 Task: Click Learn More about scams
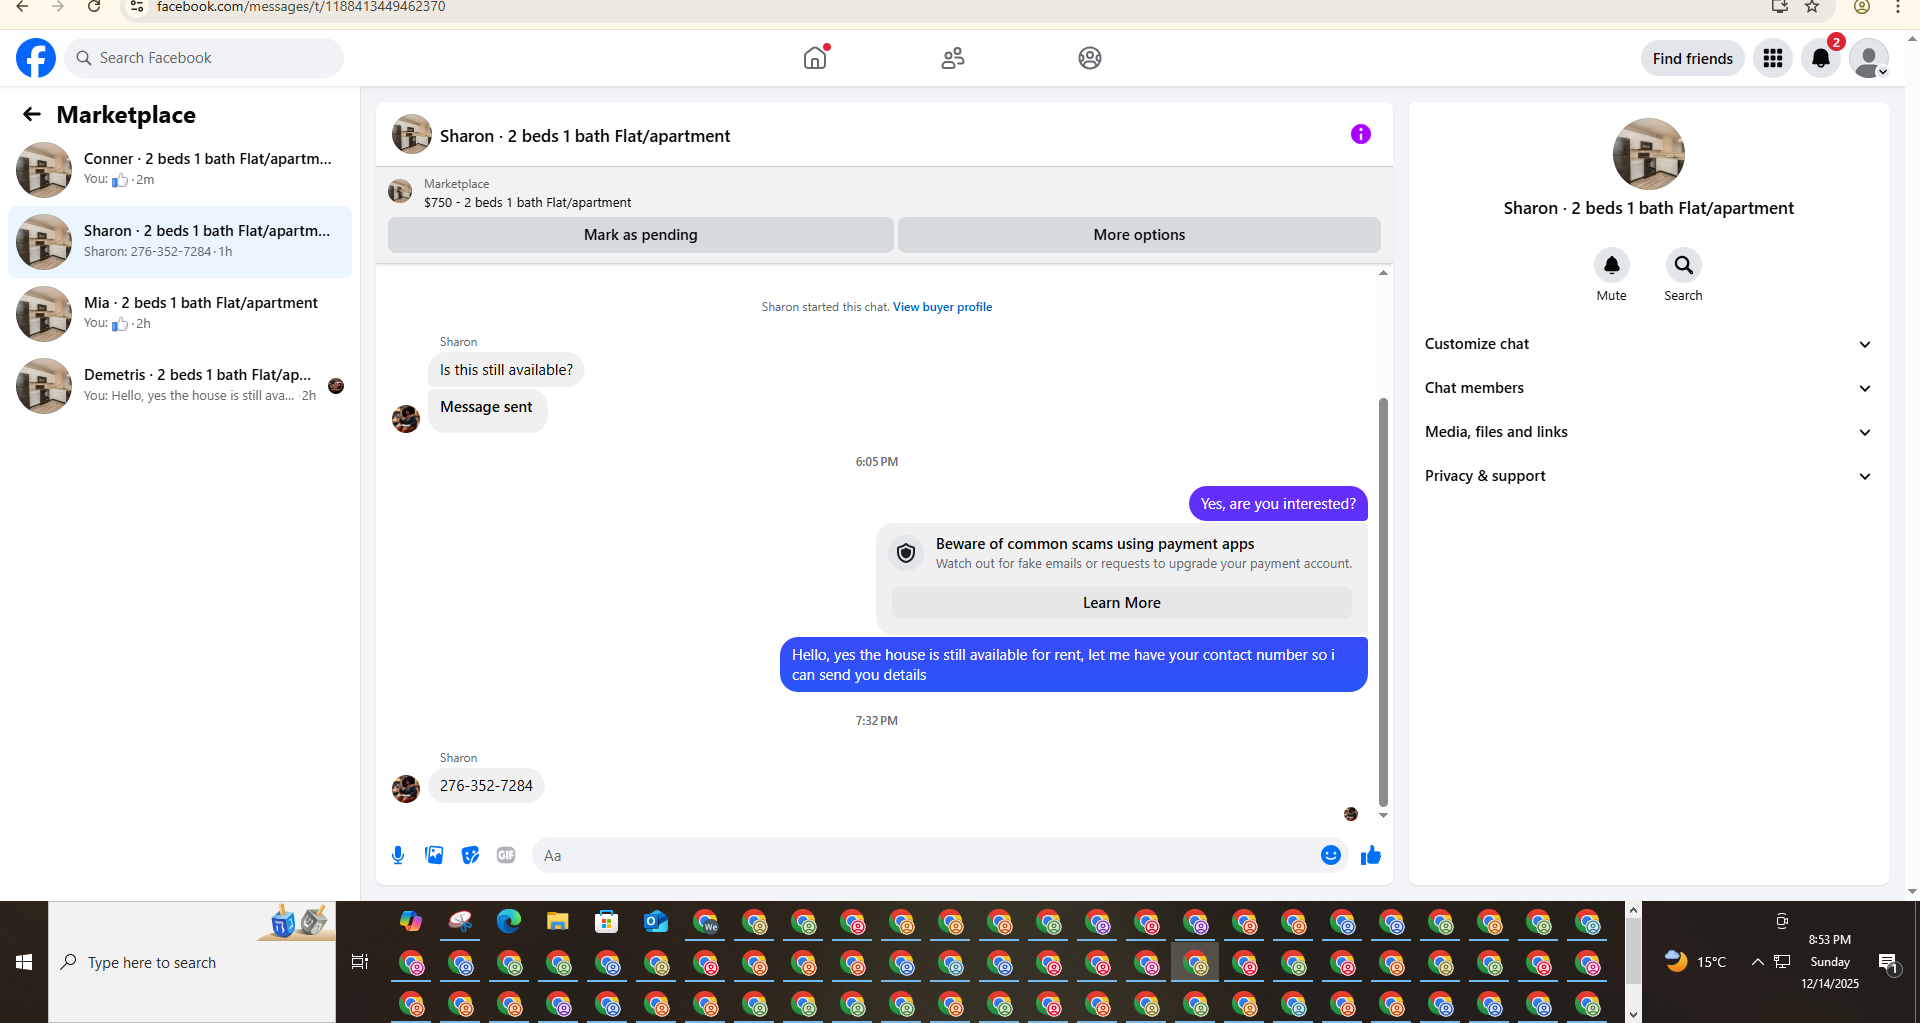tap(1121, 603)
